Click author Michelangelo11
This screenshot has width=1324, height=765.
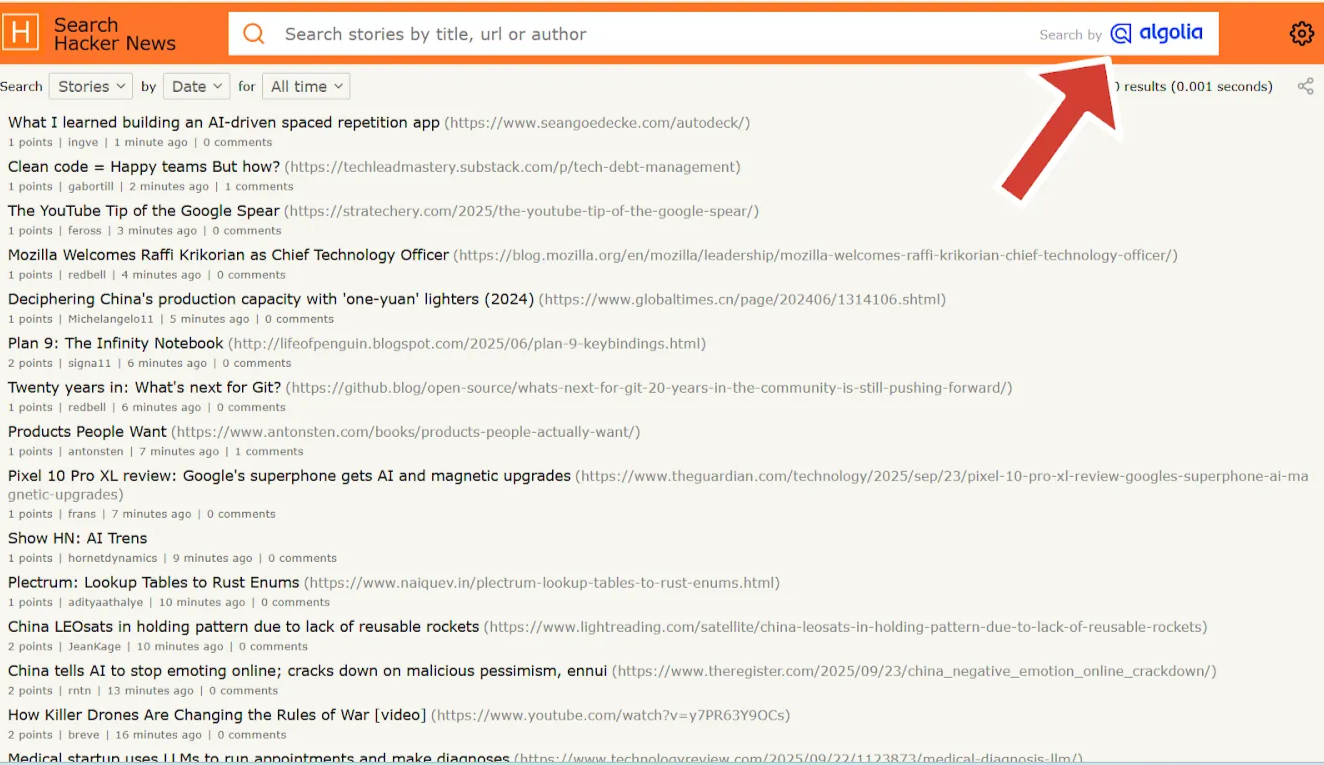pos(111,319)
